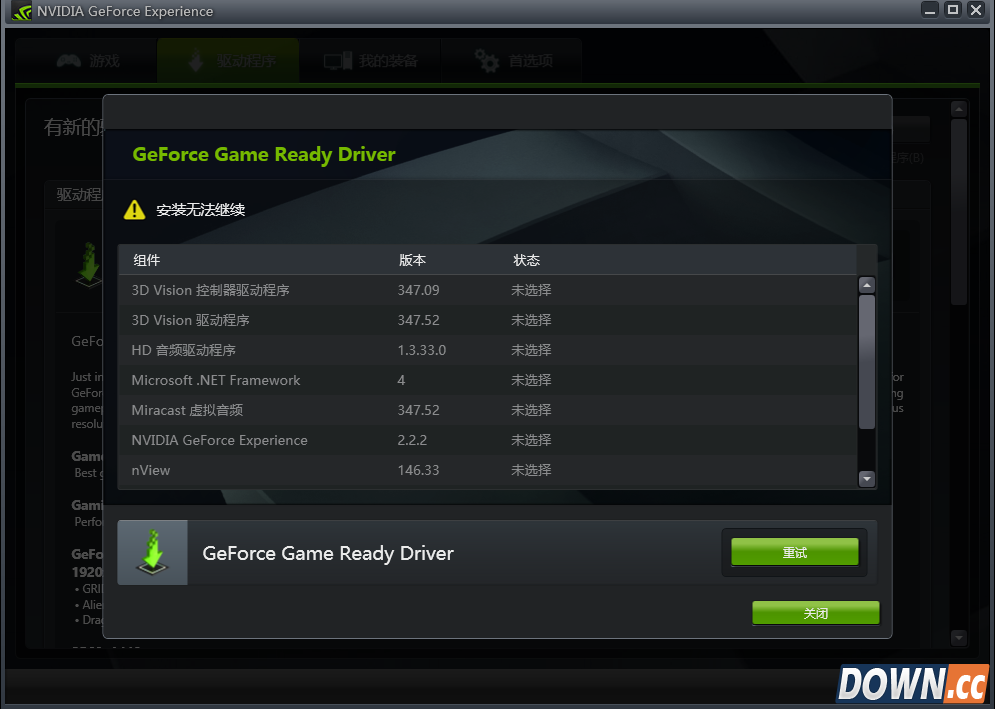995x709 pixels.
Task: Open the 我的装备 my rig tab
Action: click(371, 61)
